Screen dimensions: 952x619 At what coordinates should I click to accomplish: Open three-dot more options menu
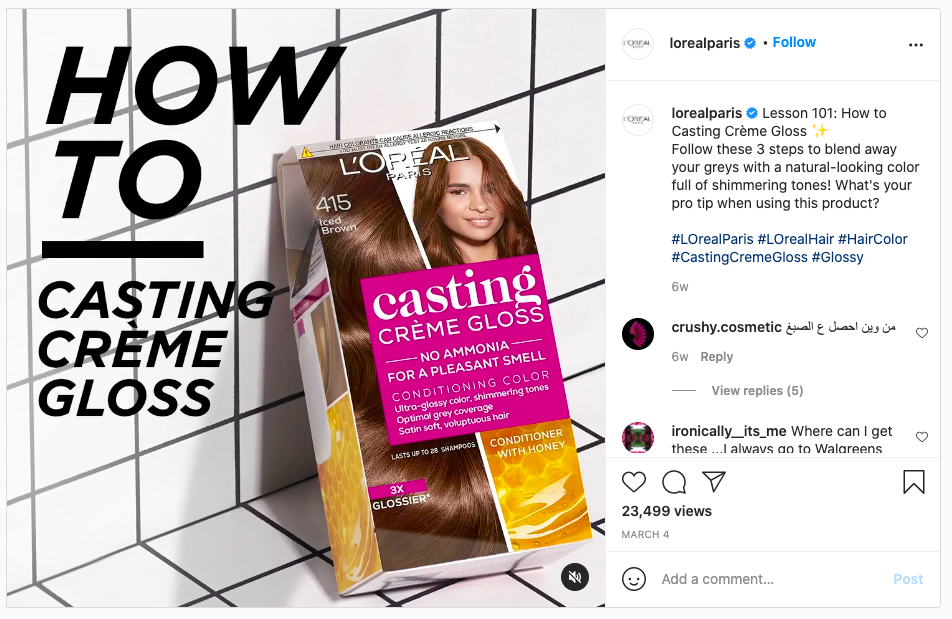tap(916, 45)
